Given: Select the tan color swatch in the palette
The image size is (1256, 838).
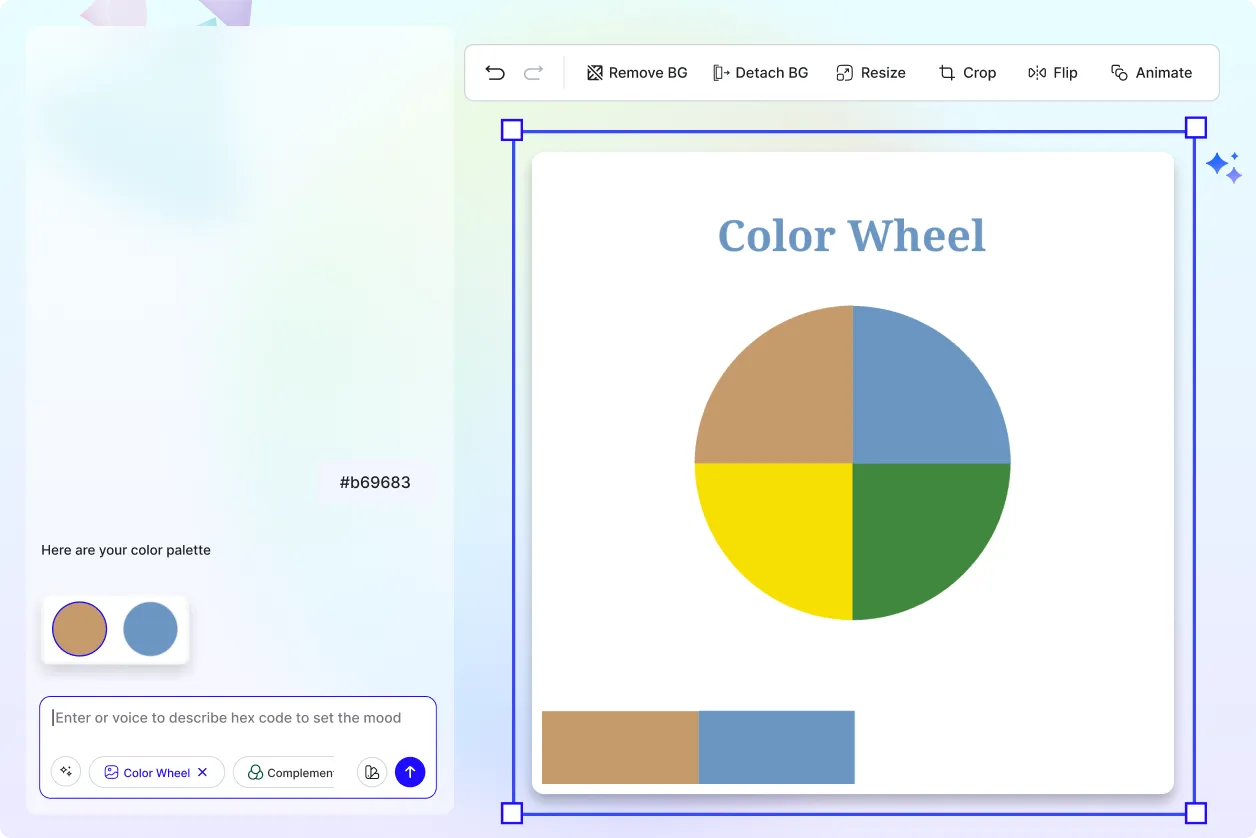Looking at the screenshot, I should click(x=78, y=629).
